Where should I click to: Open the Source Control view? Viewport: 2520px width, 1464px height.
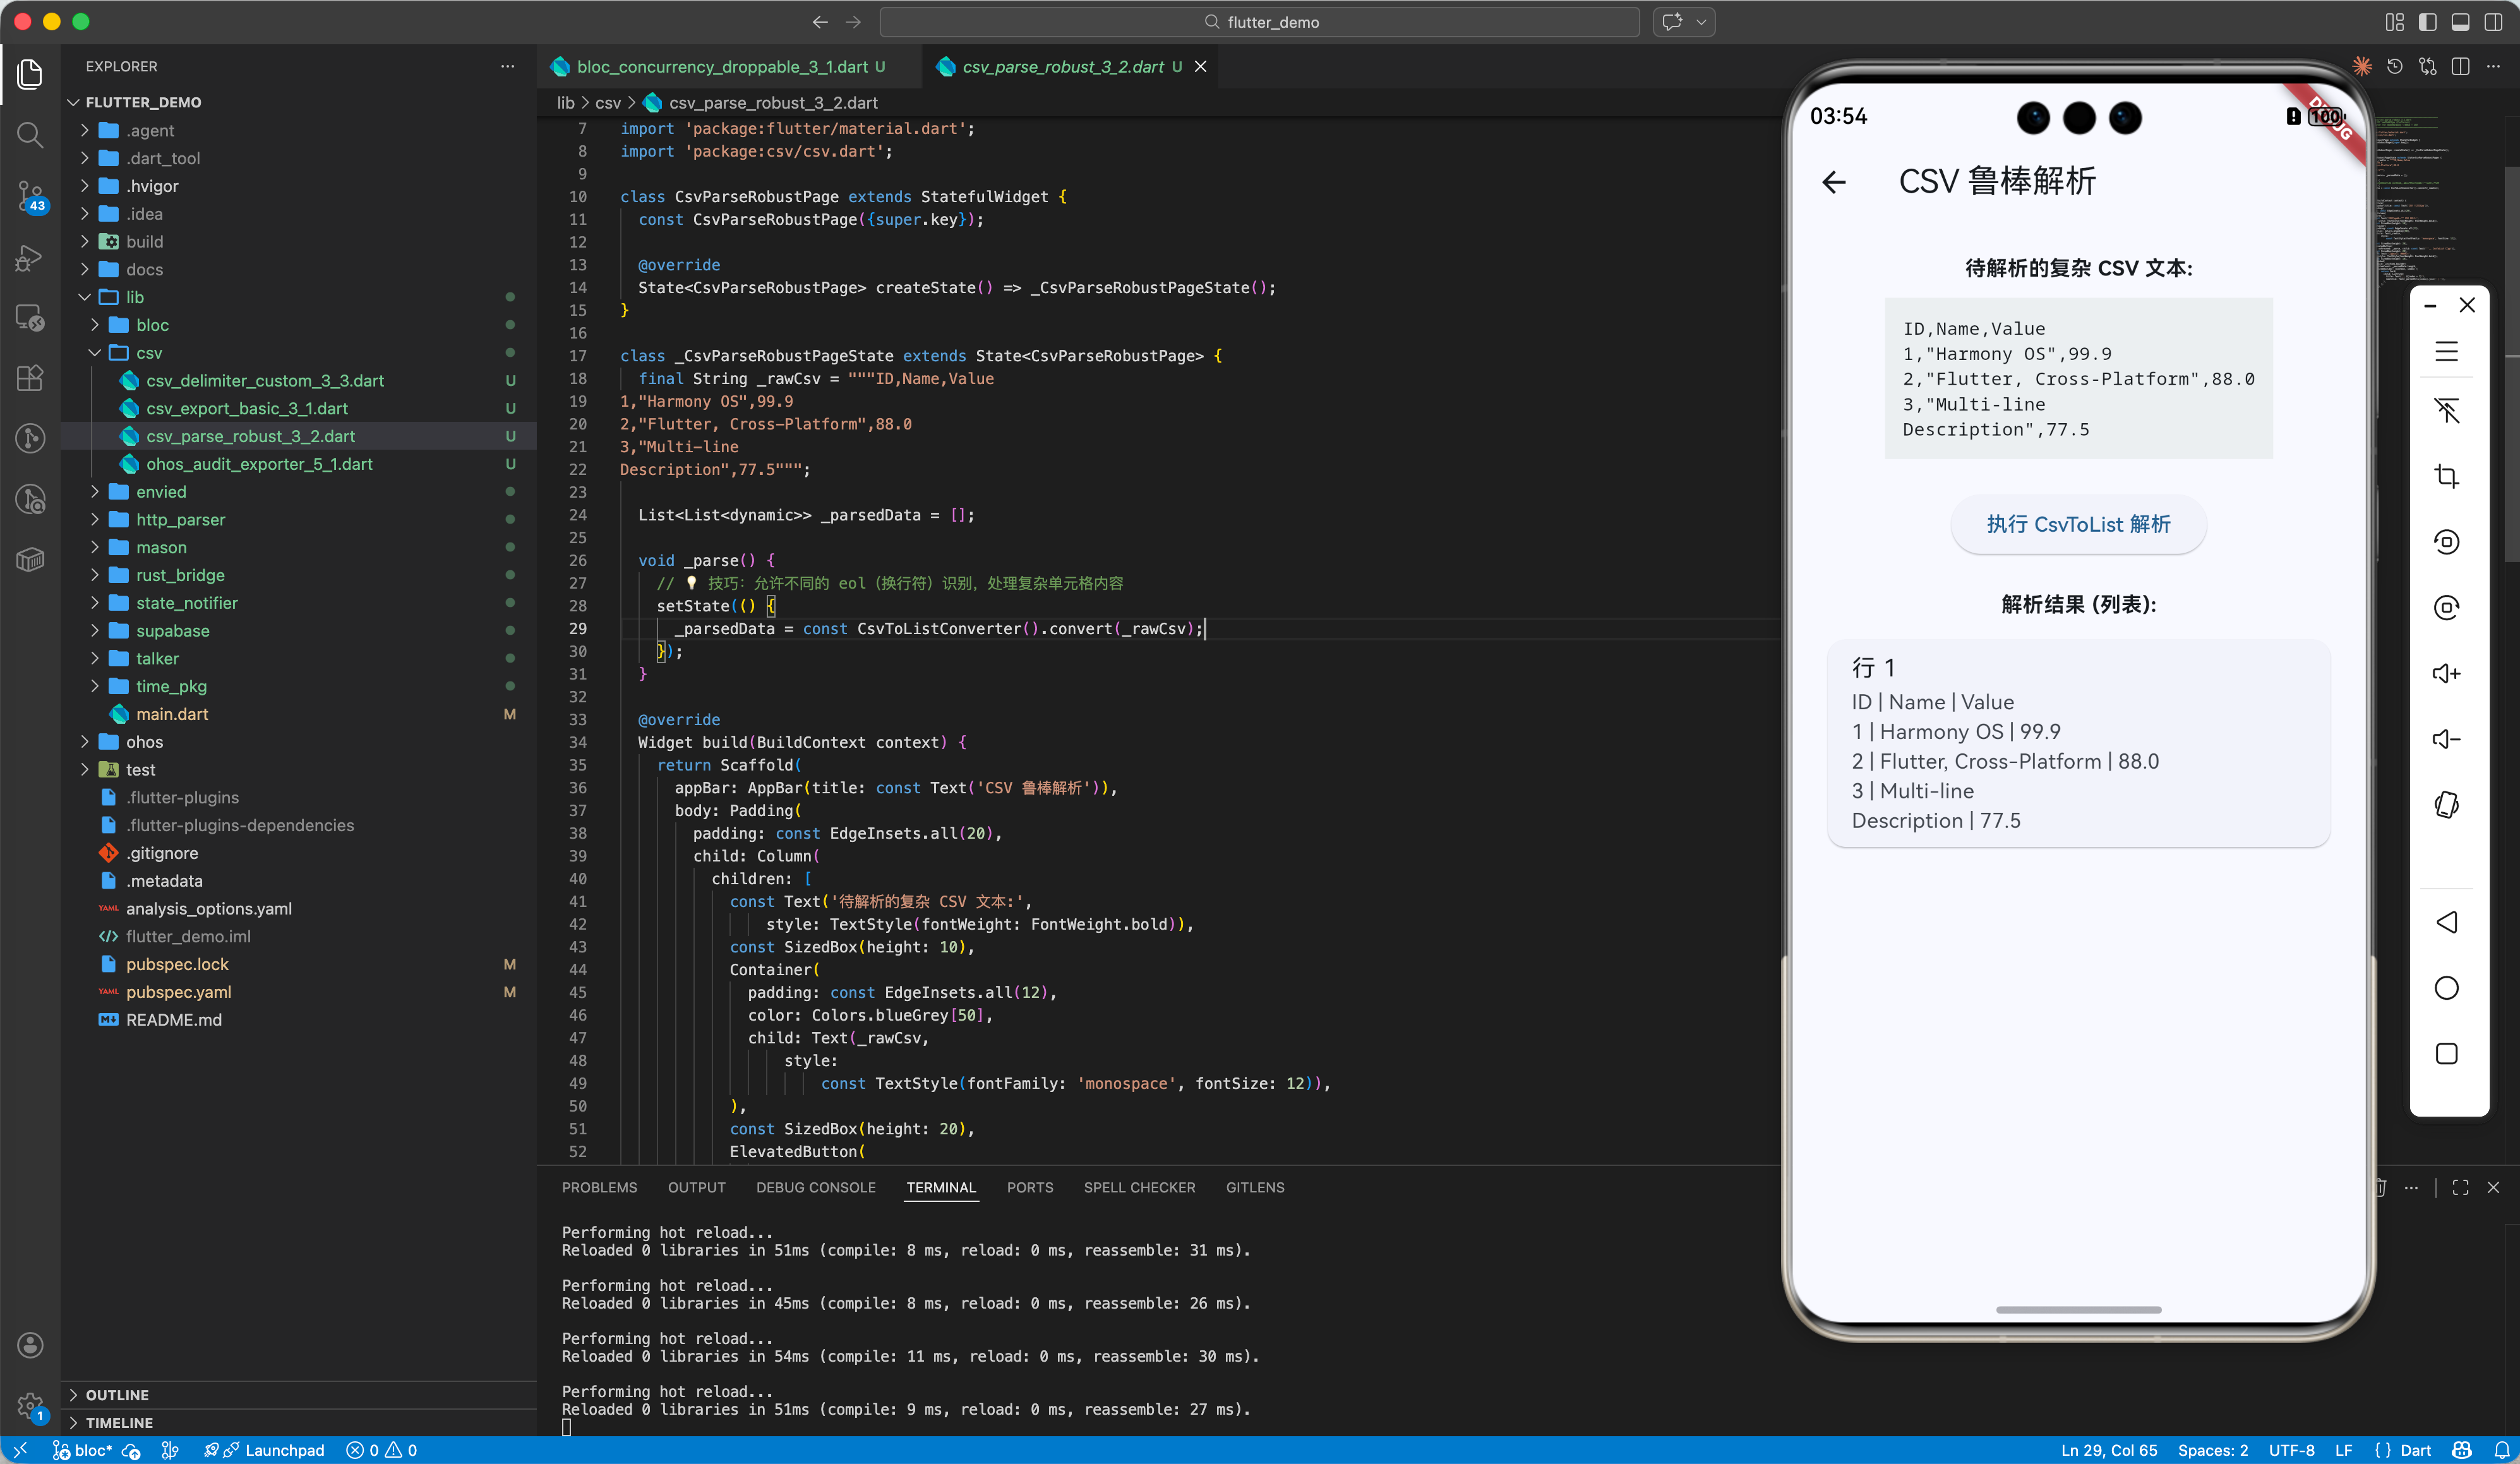[x=30, y=196]
